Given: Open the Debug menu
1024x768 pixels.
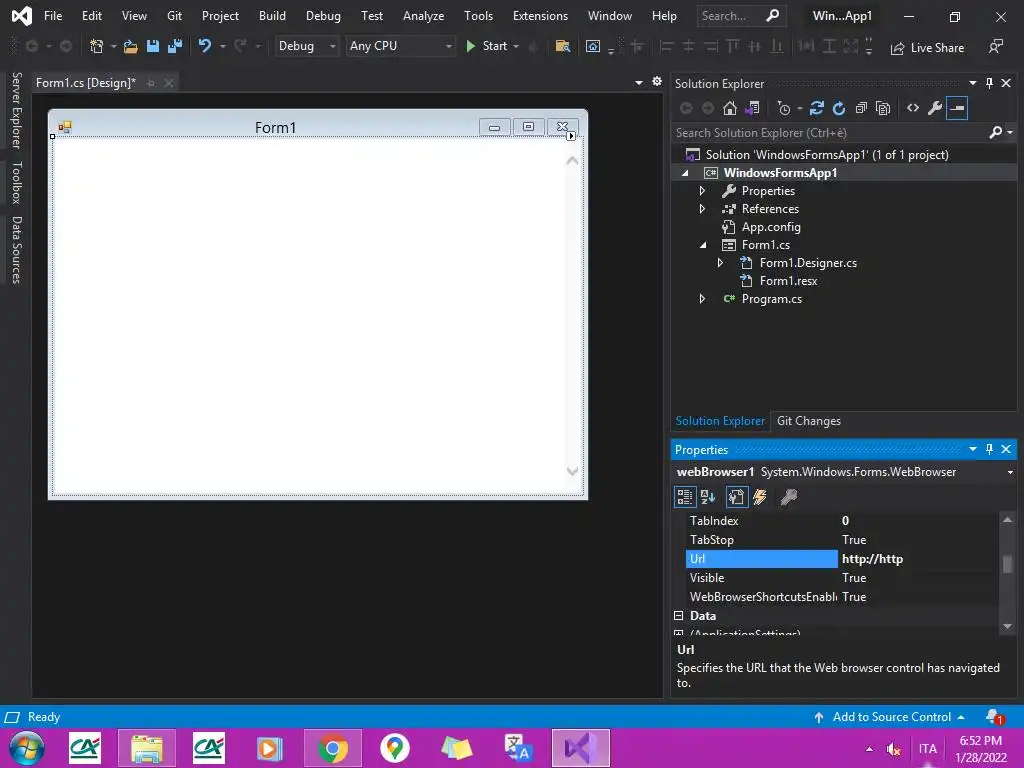Looking at the screenshot, I should [x=323, y=16].
